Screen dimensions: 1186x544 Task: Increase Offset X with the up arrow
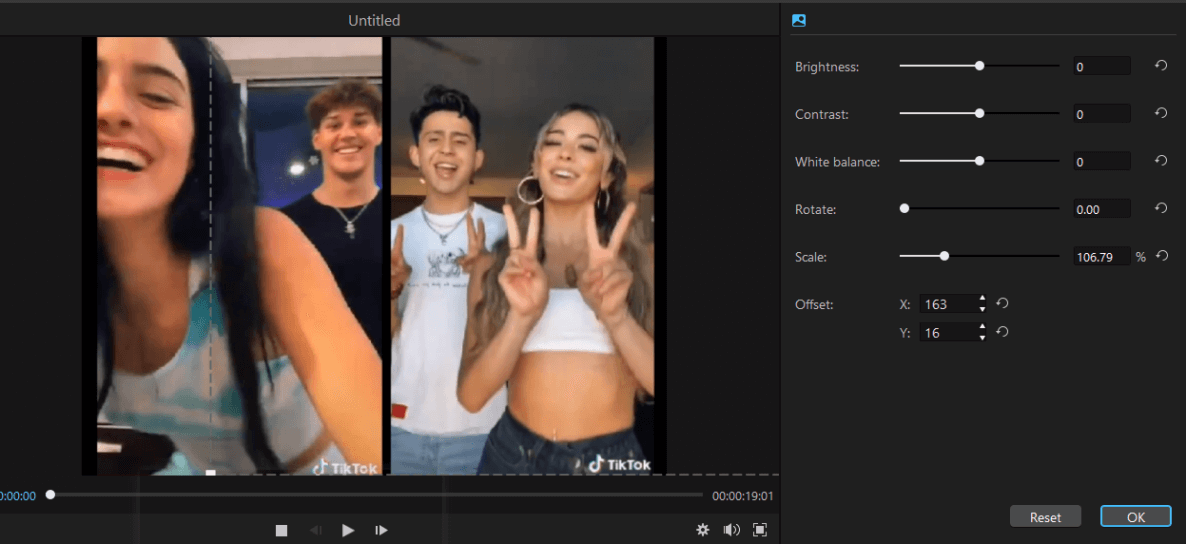coord(982,299)
